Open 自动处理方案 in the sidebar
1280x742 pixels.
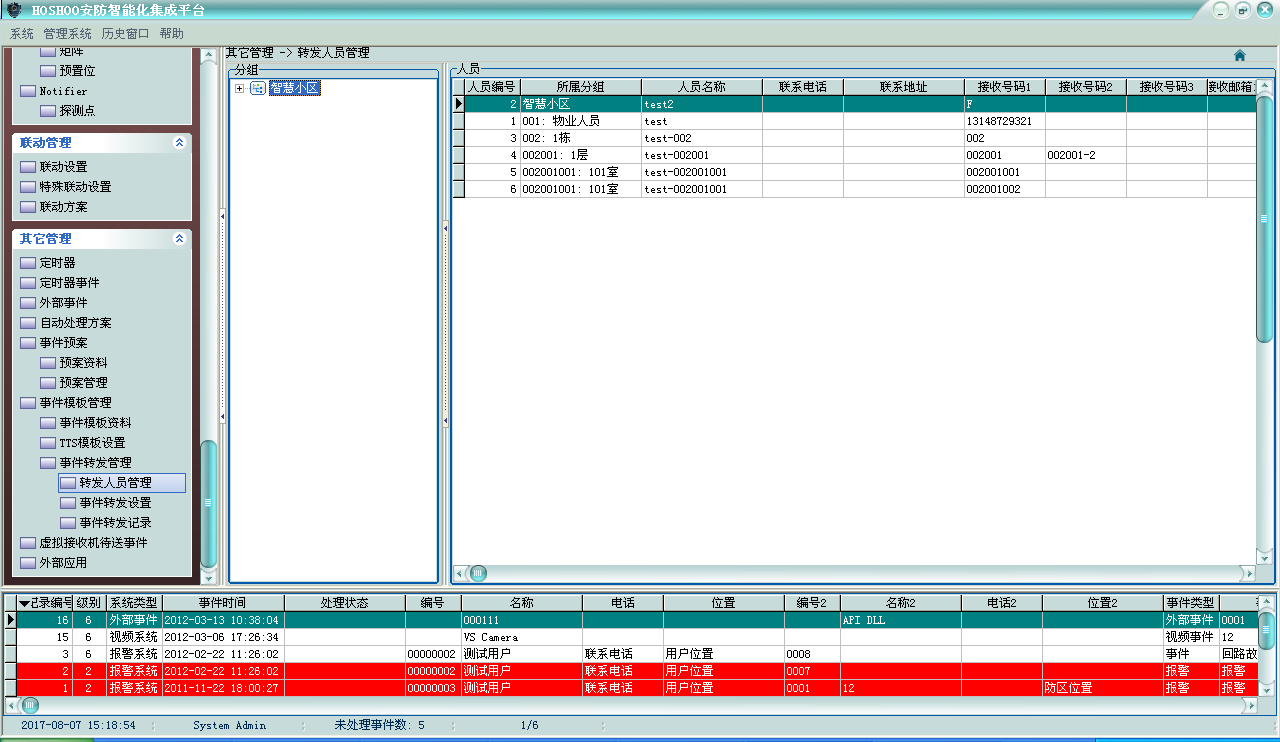(x=75, y=323)
